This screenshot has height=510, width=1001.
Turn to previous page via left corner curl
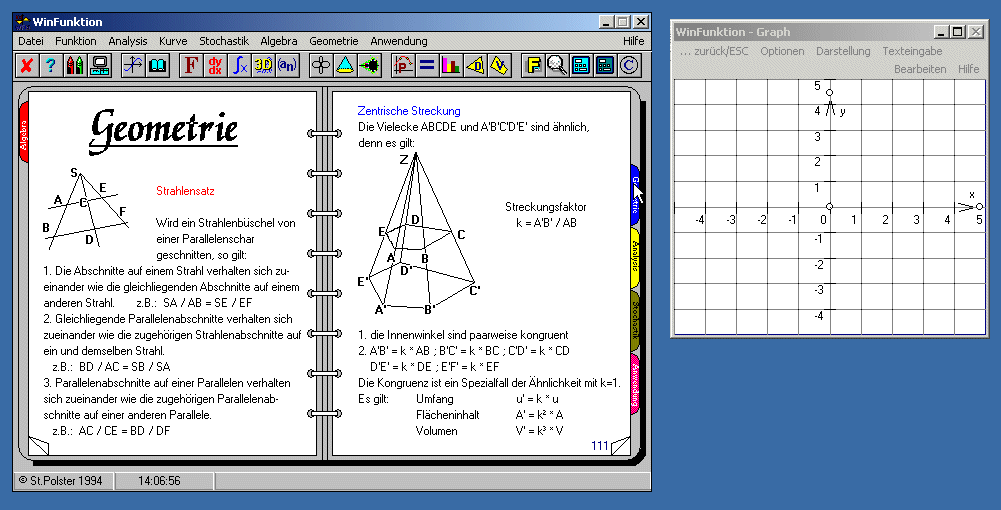(x=38, y=445)
